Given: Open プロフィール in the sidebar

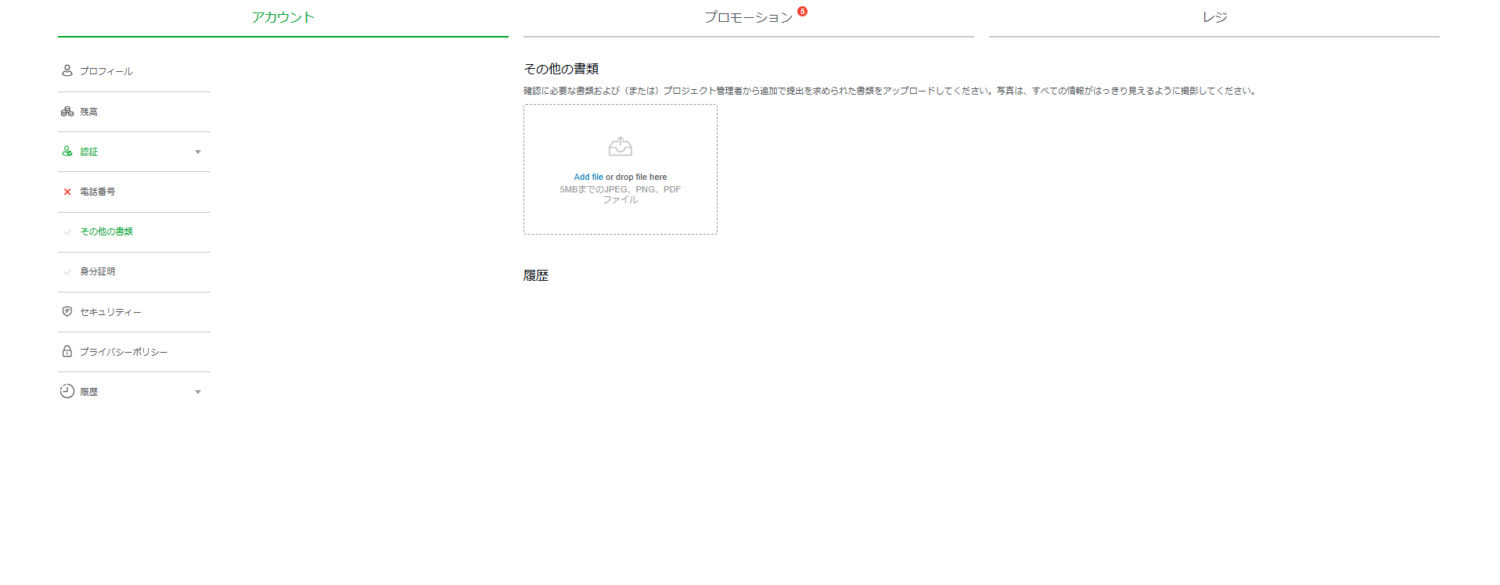Looking at the screenshot, I should coord(106,71).
